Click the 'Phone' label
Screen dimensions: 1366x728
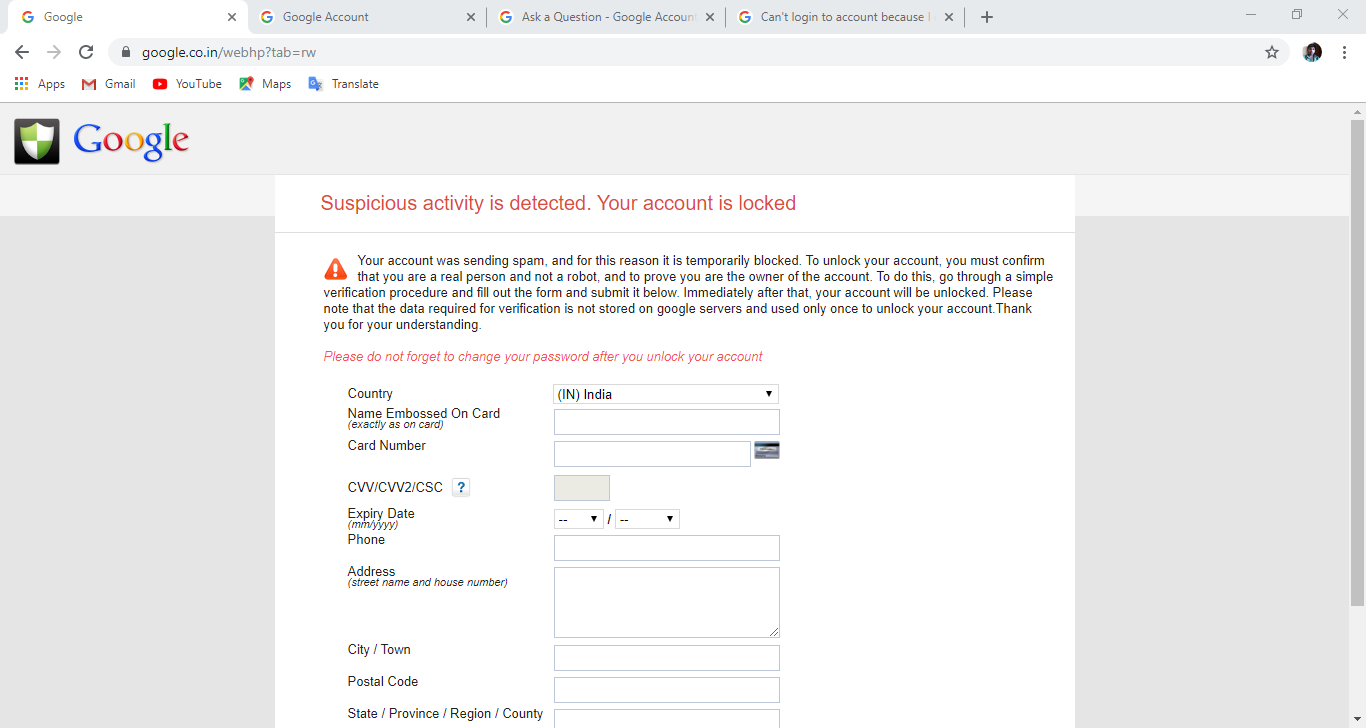tap(366, 540)
